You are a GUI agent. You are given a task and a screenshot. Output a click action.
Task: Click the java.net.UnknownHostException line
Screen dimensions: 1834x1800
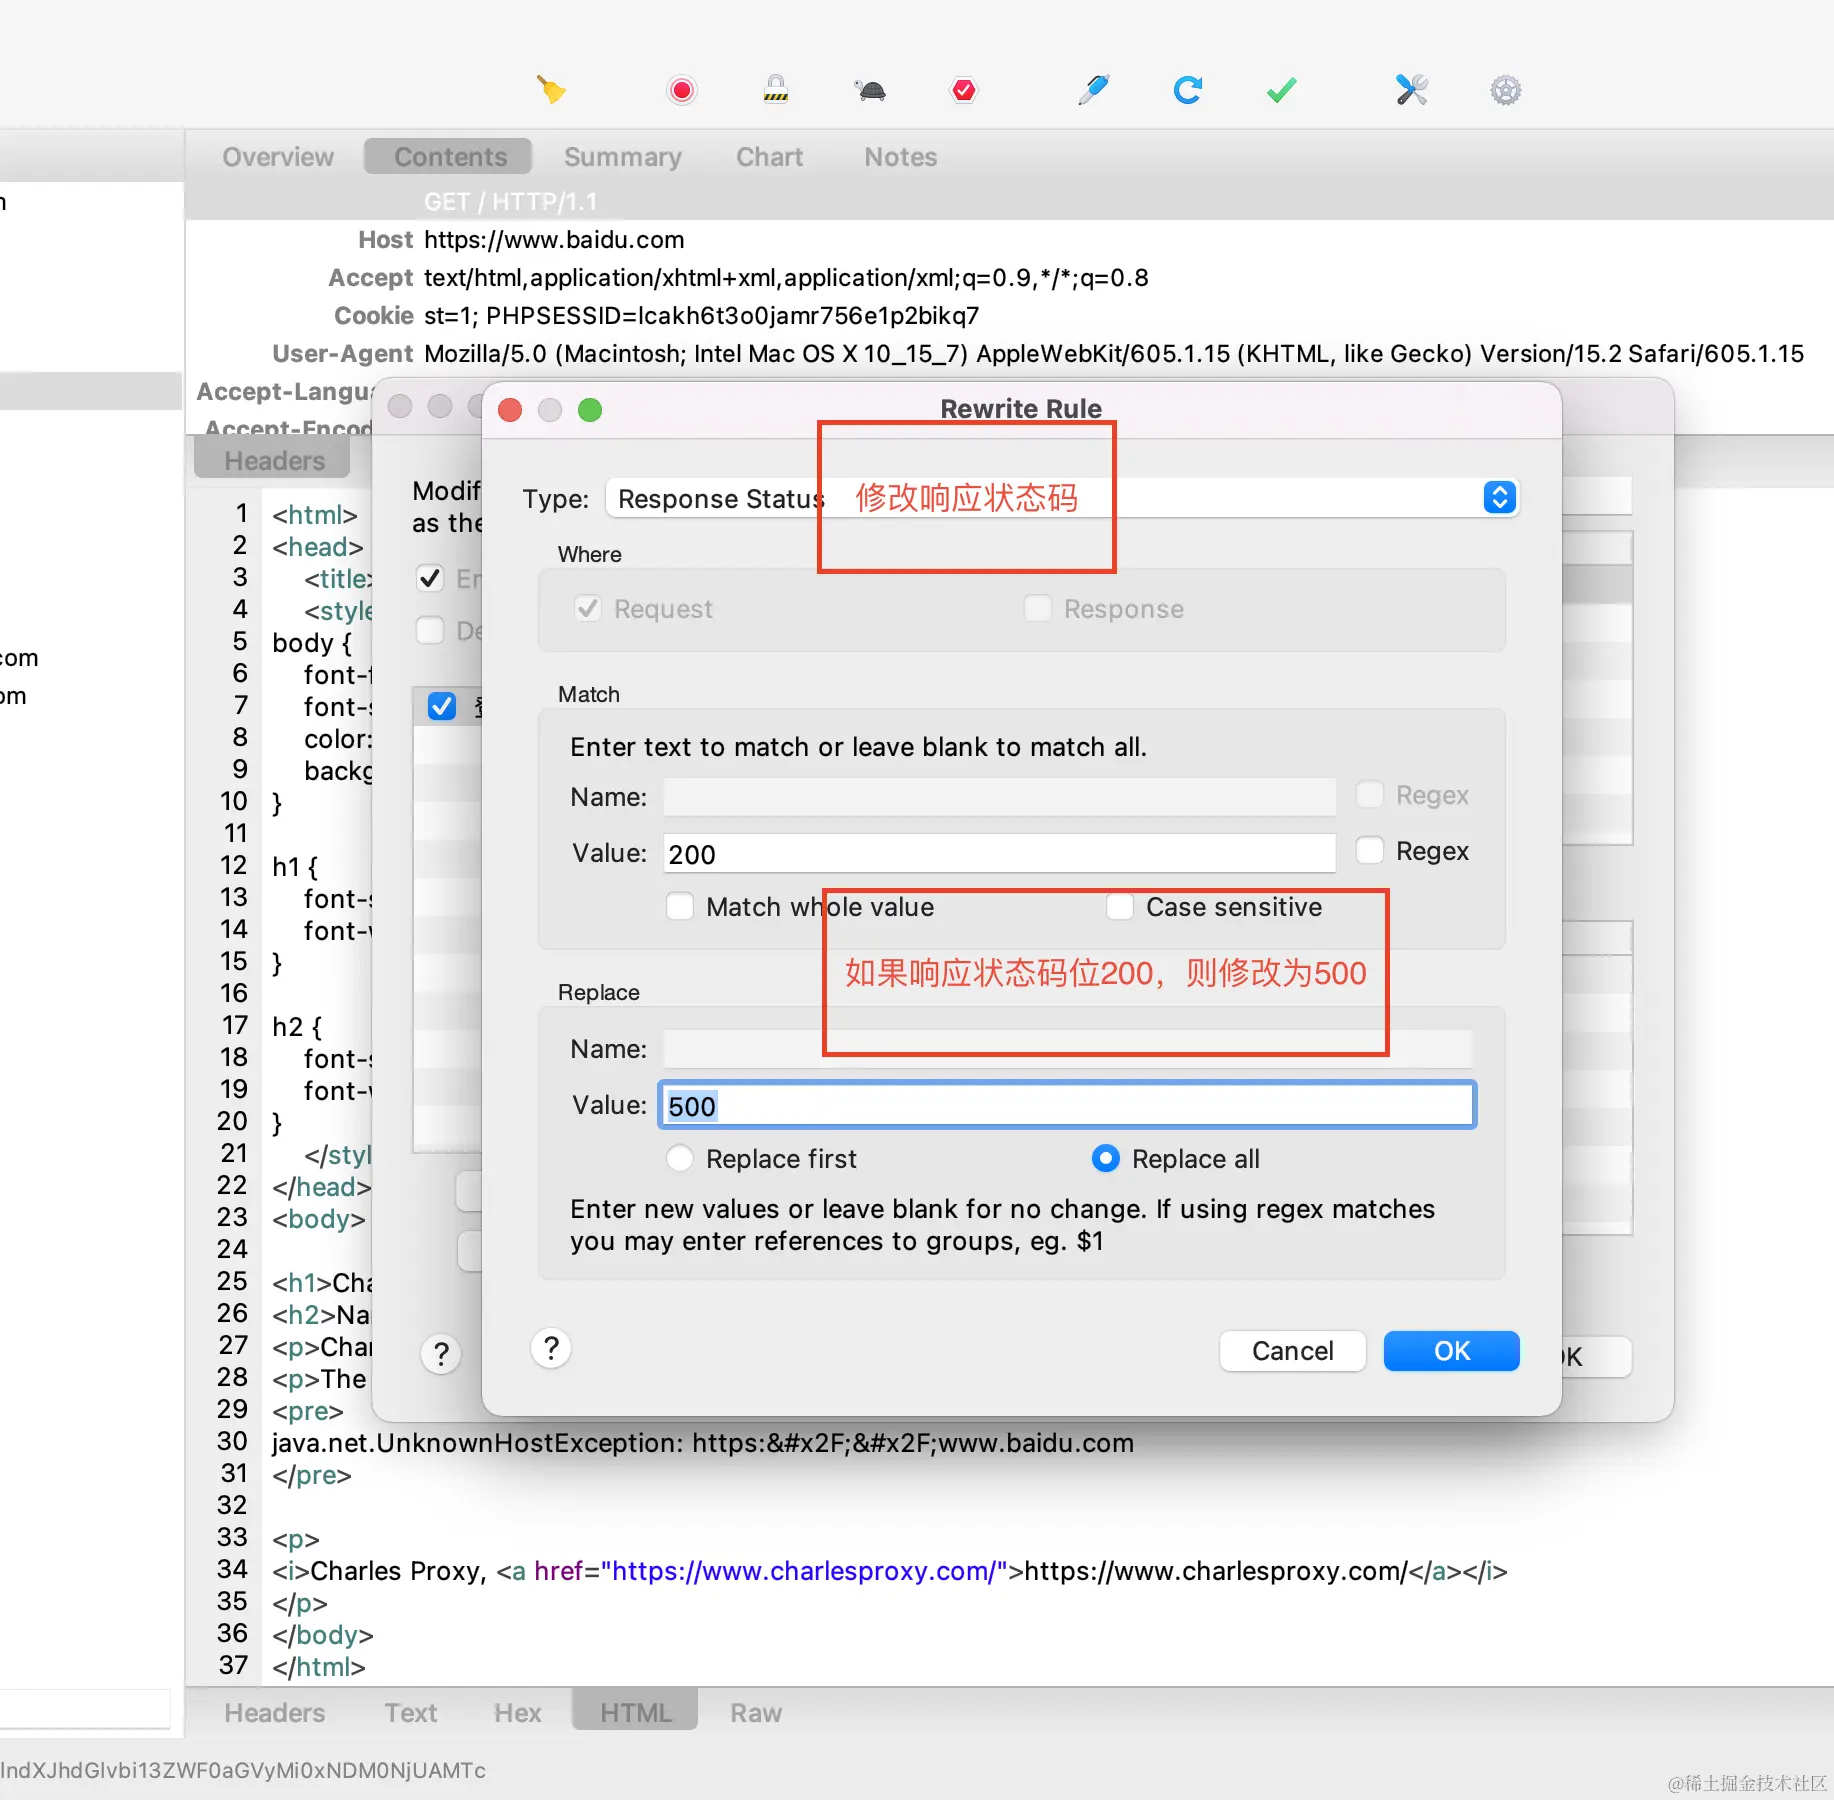[702, 1443]
